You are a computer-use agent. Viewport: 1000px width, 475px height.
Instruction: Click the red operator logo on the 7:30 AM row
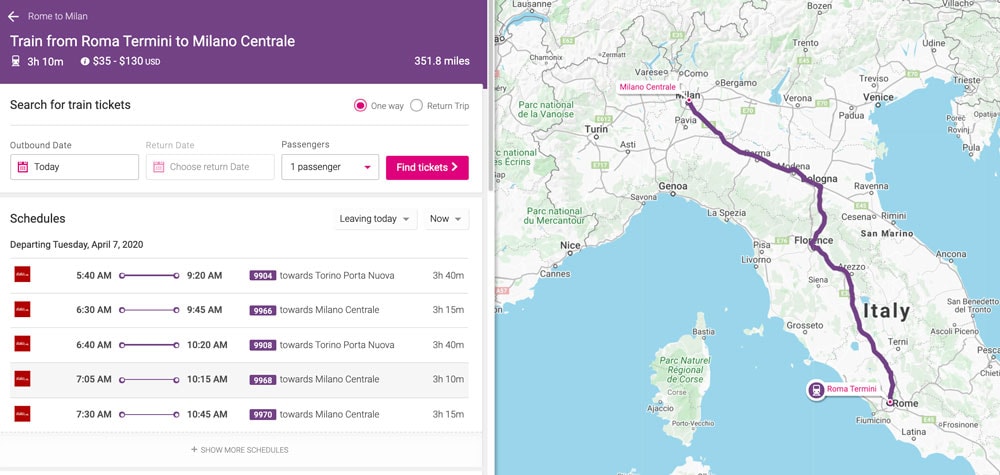pyautogui.click(x=22, y=414)
